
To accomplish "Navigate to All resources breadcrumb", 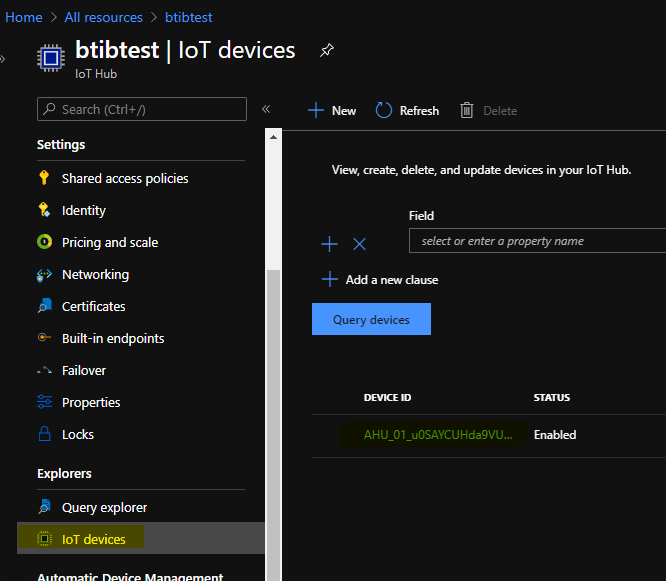I will click(x=103, y=17).
